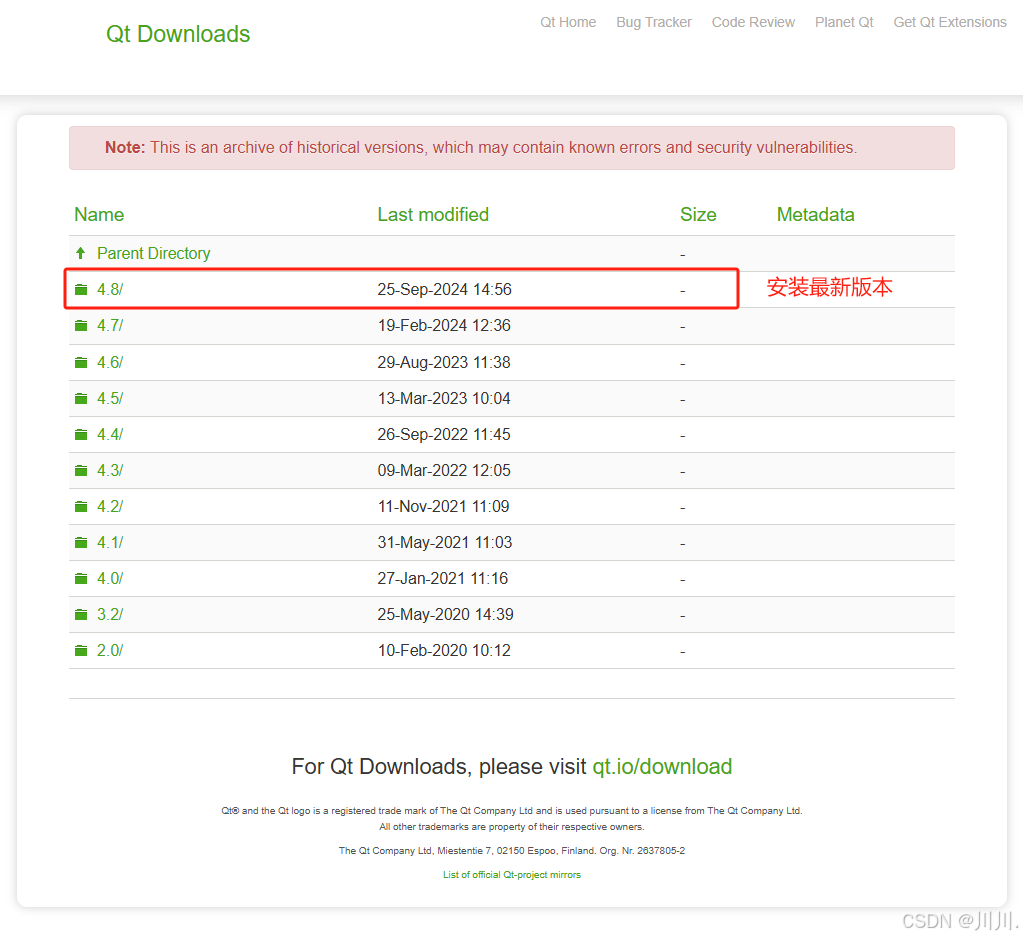Click date 09-Mar-2022 12:05
Screen dimensions: 1023x939
(x=444, y=470)
